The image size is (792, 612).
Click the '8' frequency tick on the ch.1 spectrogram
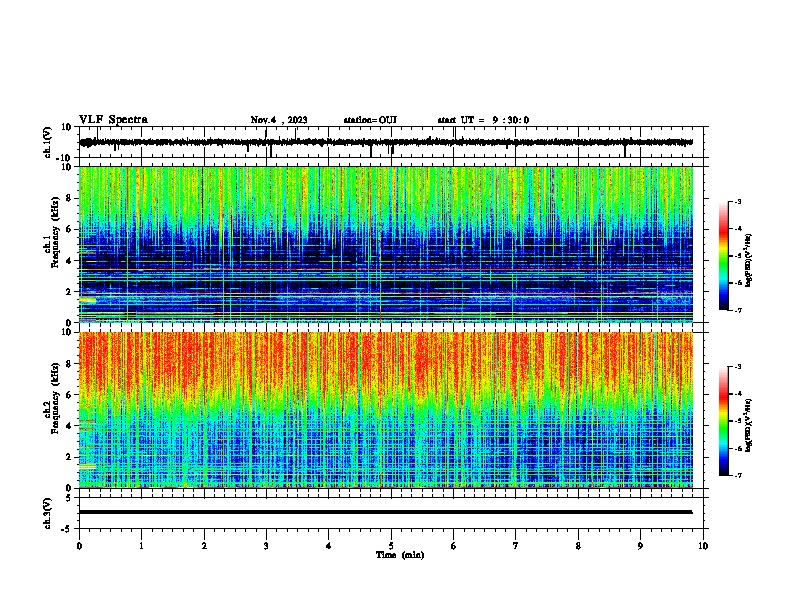(x=68, y=198)
